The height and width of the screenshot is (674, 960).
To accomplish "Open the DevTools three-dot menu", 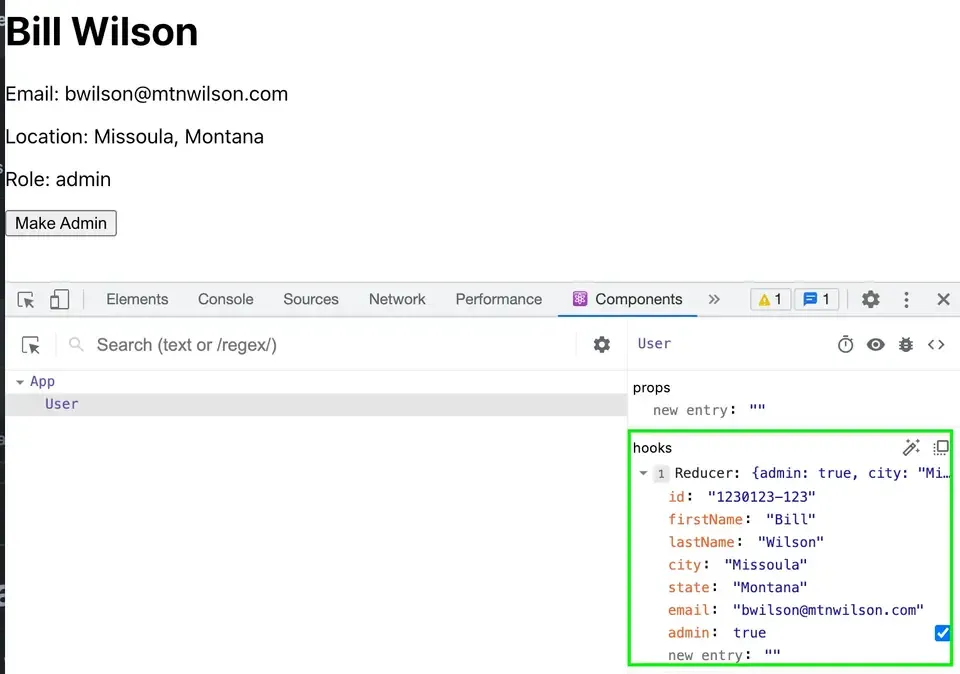I will (906, 300).
